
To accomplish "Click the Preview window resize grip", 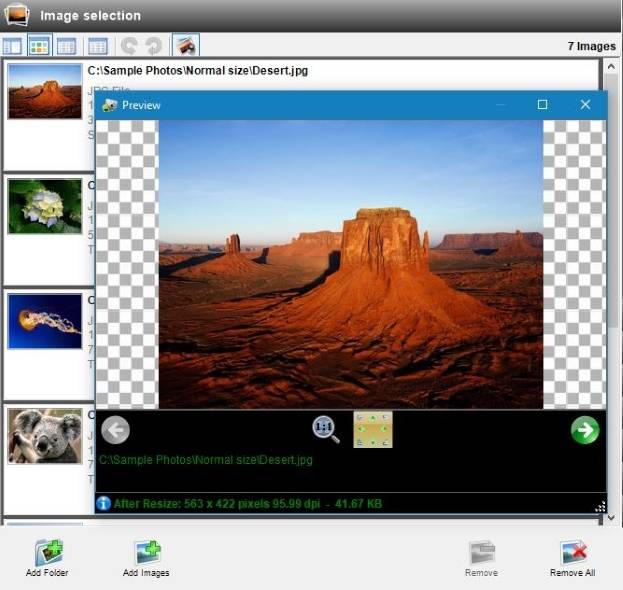I will (600, 507).
